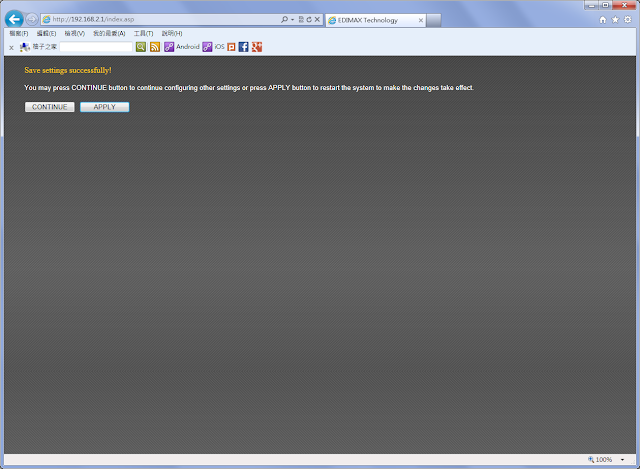Click the Android link icon
This screenshot has height=469, width=640.
pos(169,47)
